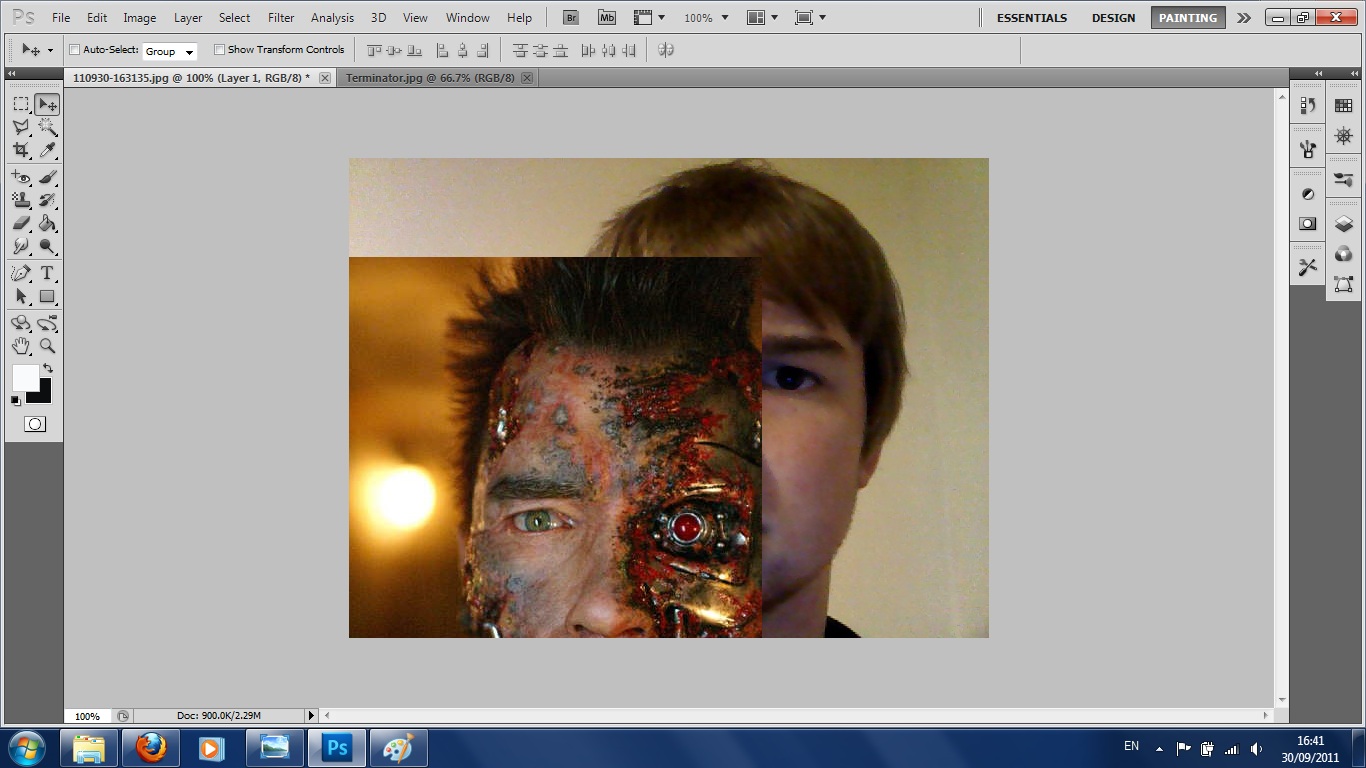This screenshot has height=768, width=1366.
Task: Select the Rectangle shape tool
Action: coord(47,296)
